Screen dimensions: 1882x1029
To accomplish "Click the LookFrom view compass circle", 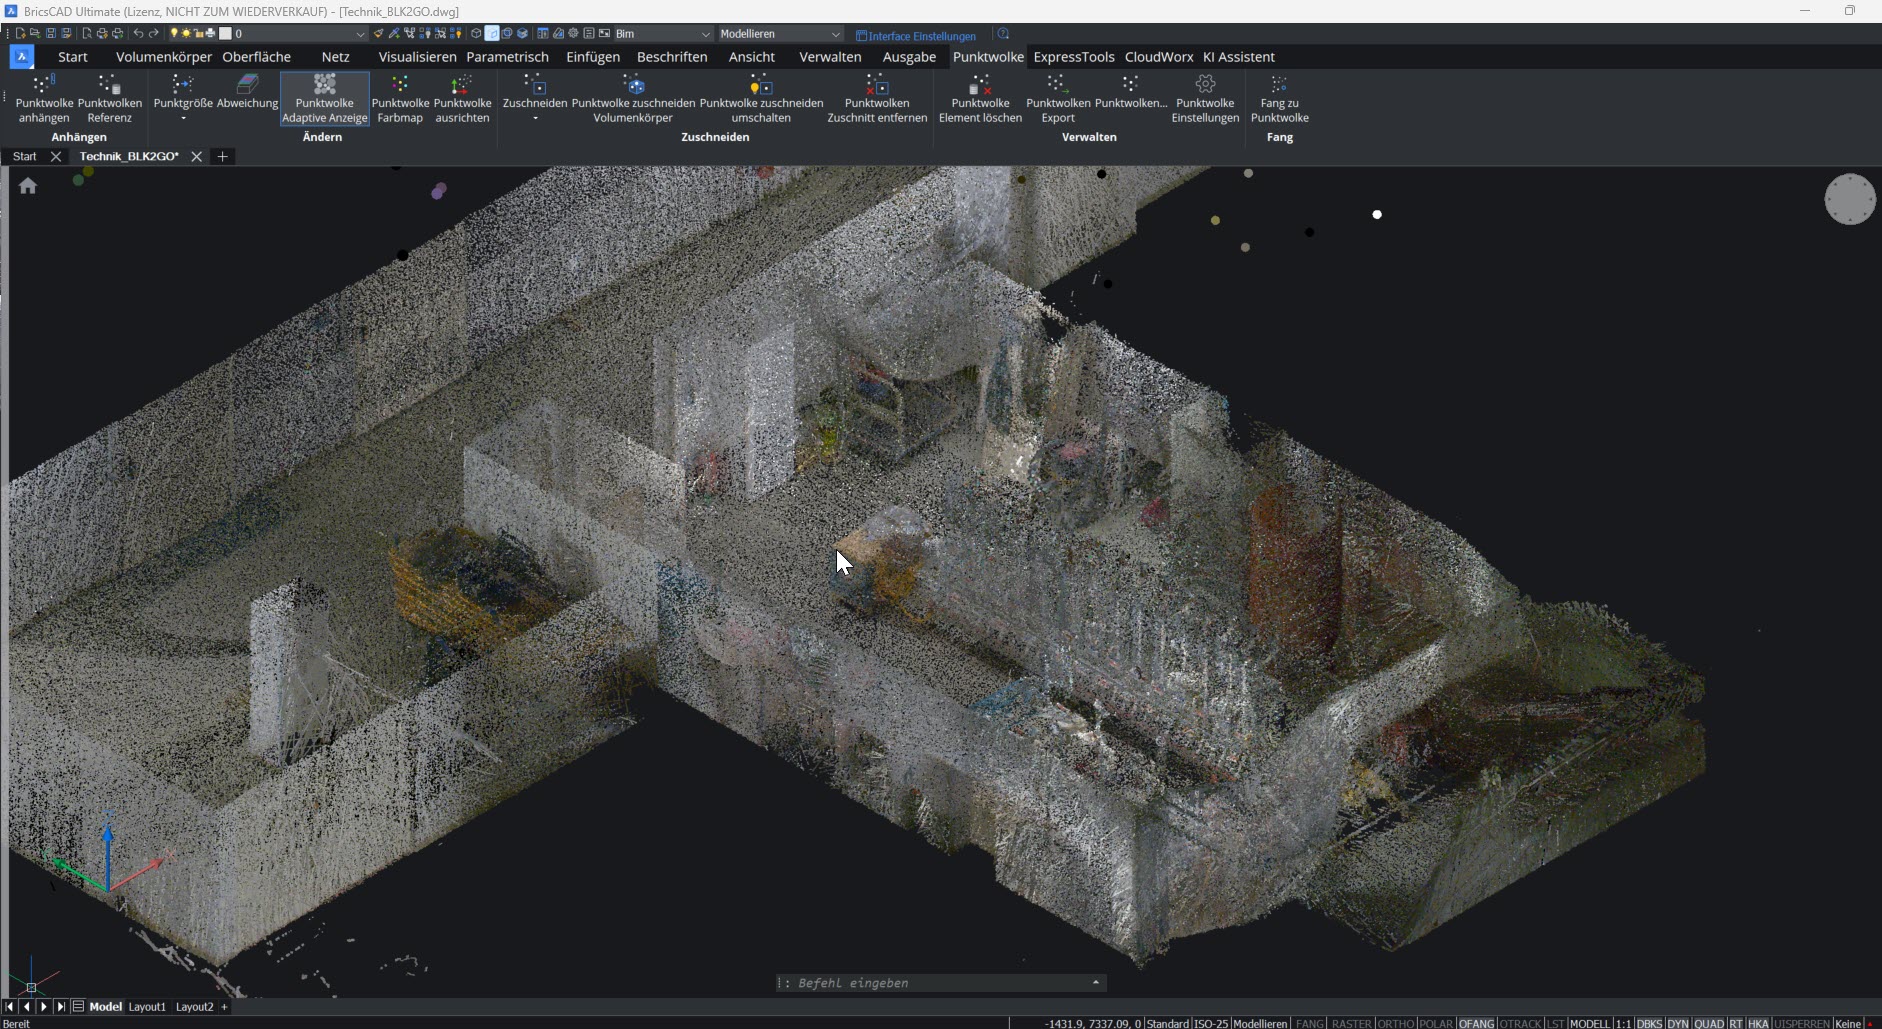I will pos(1849,199).
